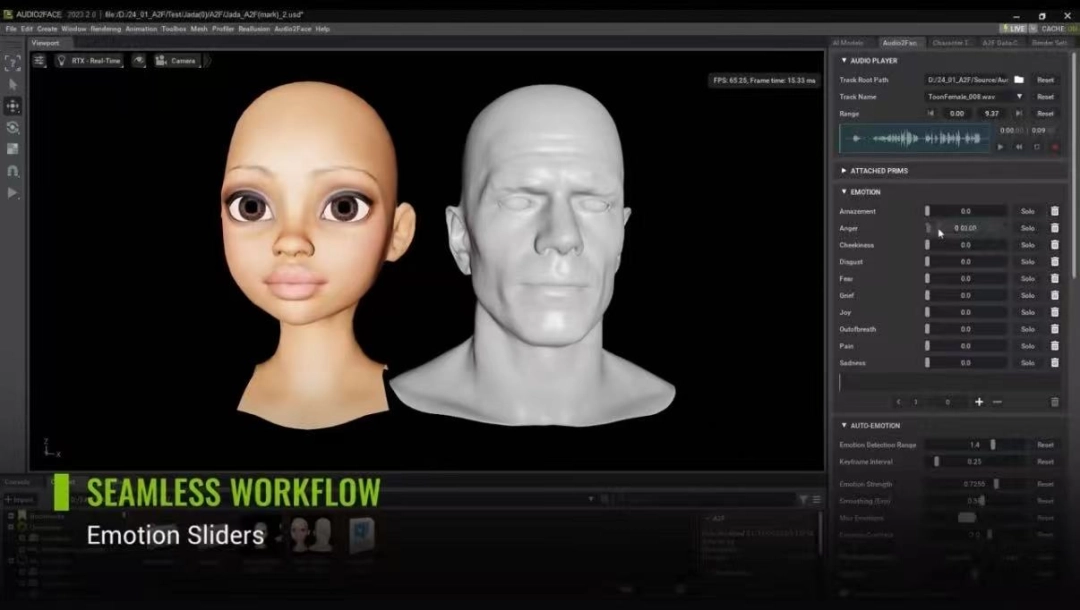Activate the Rotate tool in left toolbar
Screen dimensions: 1080x610
(13, 128)
